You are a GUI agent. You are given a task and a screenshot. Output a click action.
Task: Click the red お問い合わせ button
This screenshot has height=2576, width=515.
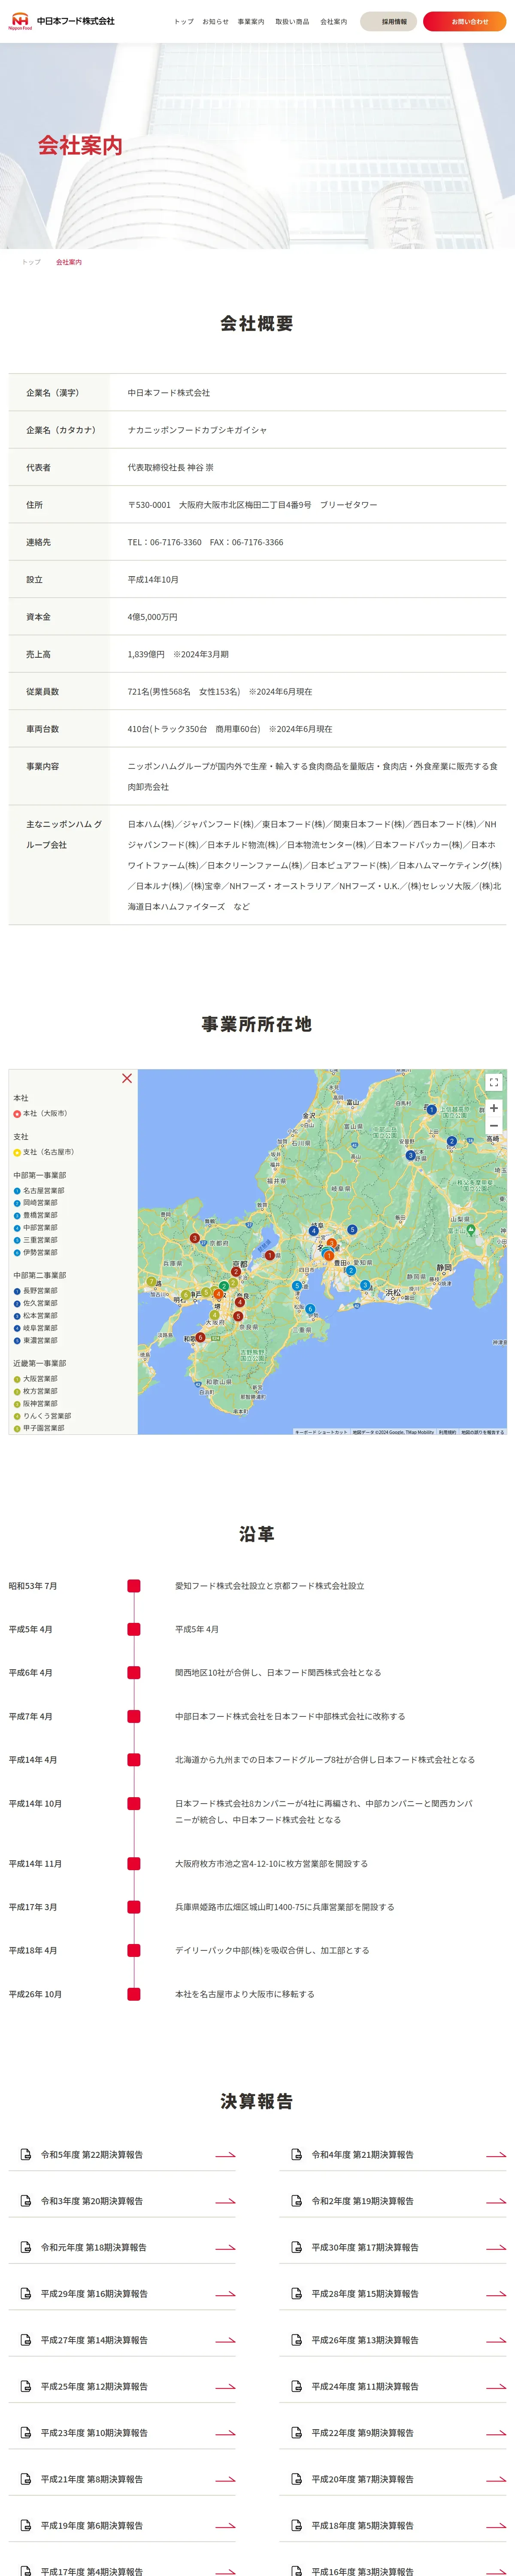pyautogui.click(x=464, y=21)
